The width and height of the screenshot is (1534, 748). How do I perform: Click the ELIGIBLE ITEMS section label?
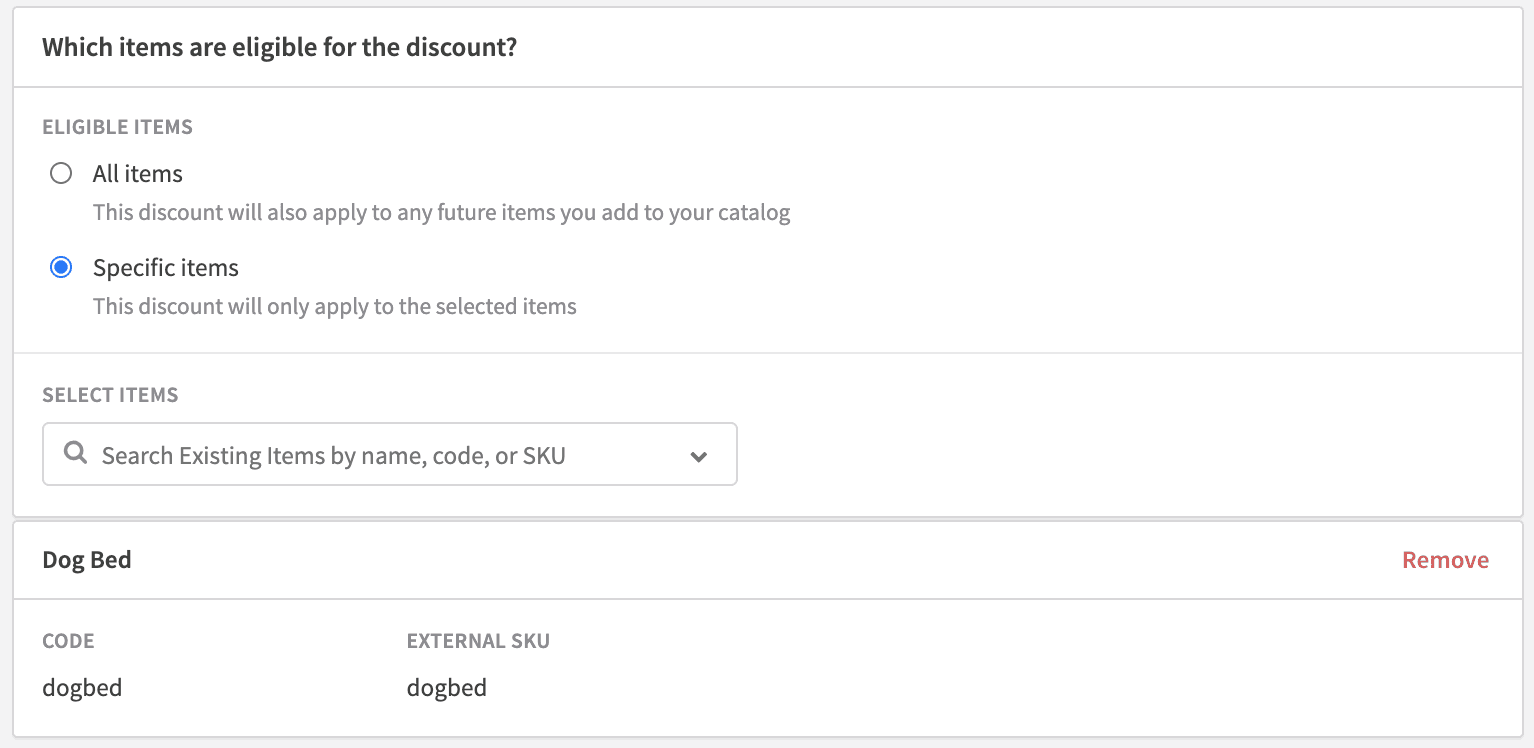pos(117,127)
